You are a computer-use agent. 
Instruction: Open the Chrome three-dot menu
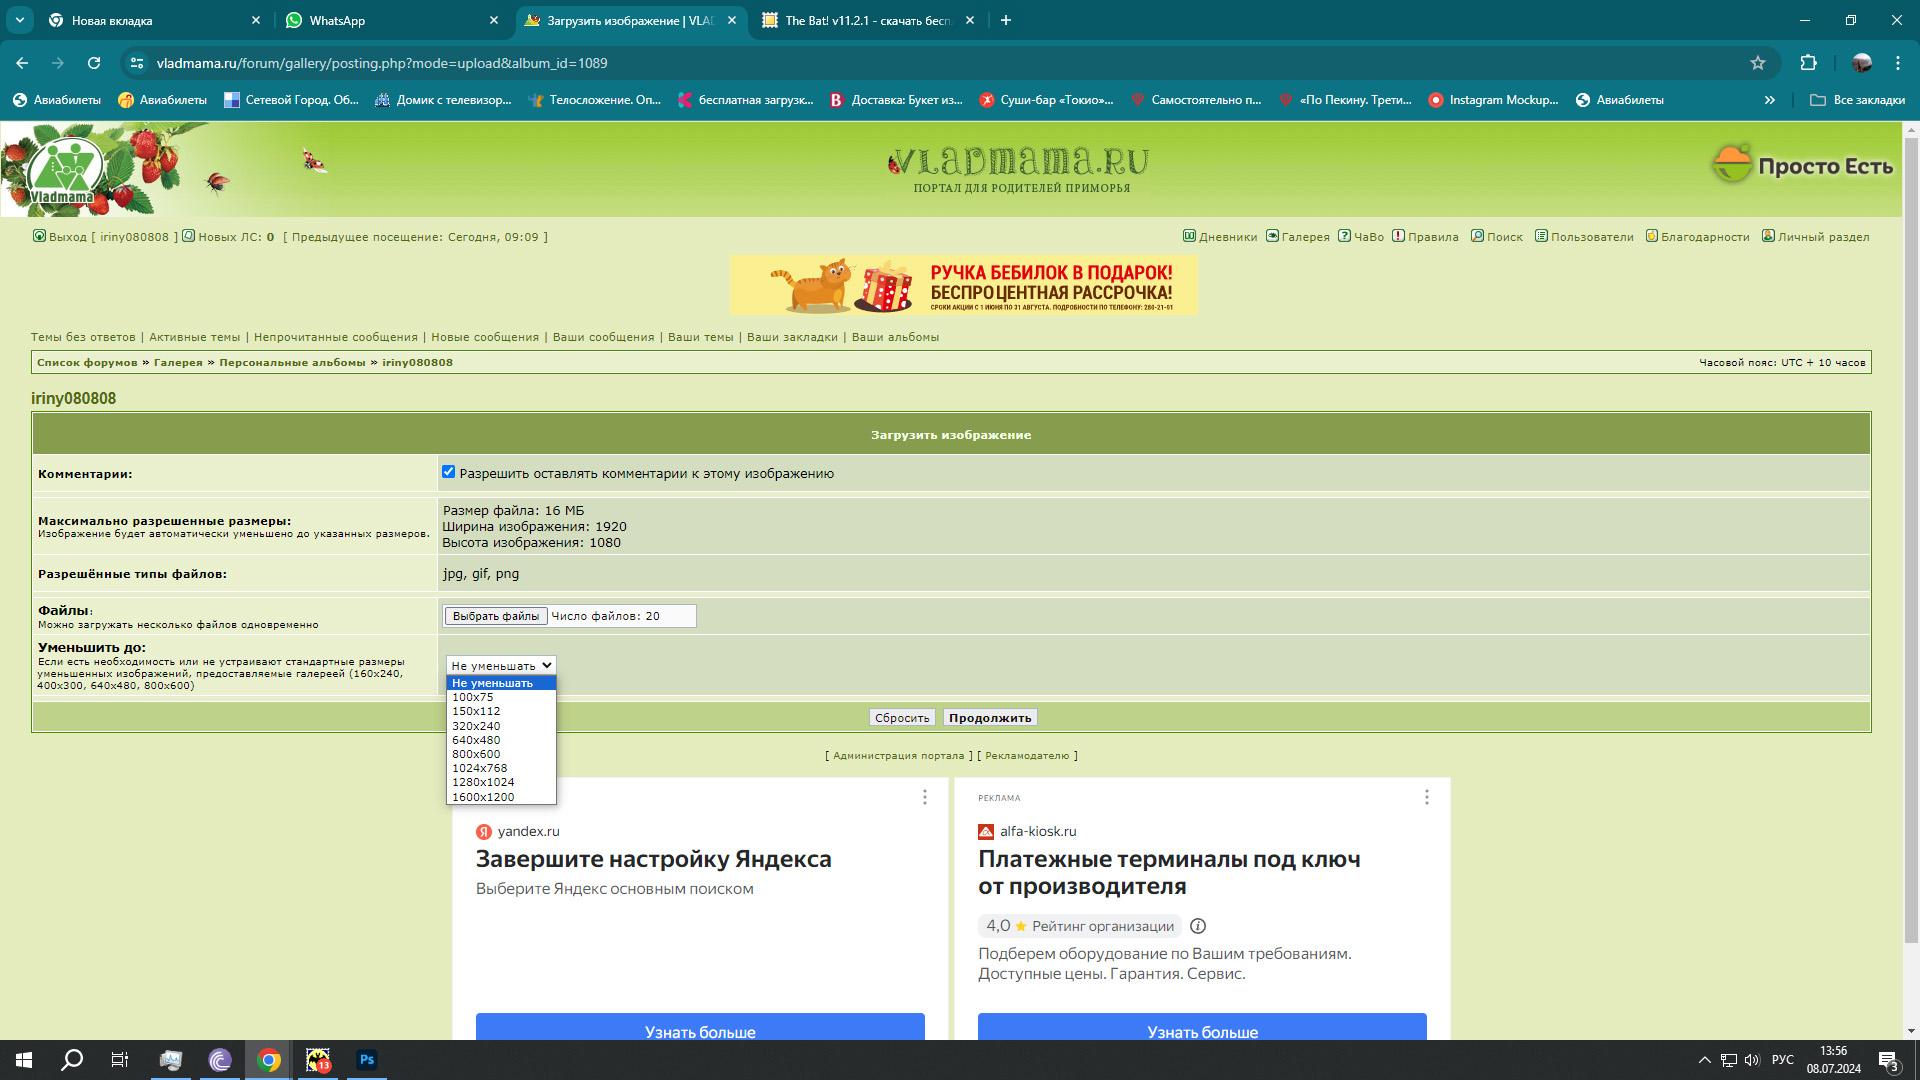pos(1898,63)
